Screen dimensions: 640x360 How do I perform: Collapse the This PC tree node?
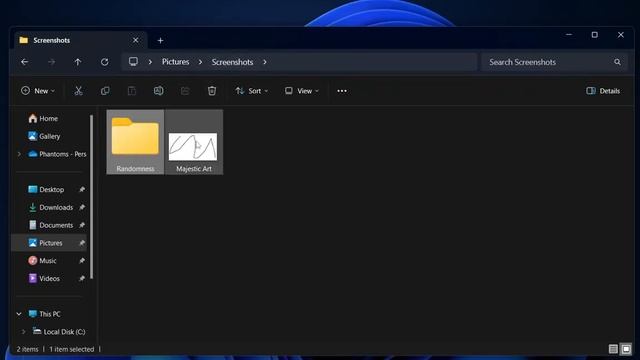pos(19,314)
